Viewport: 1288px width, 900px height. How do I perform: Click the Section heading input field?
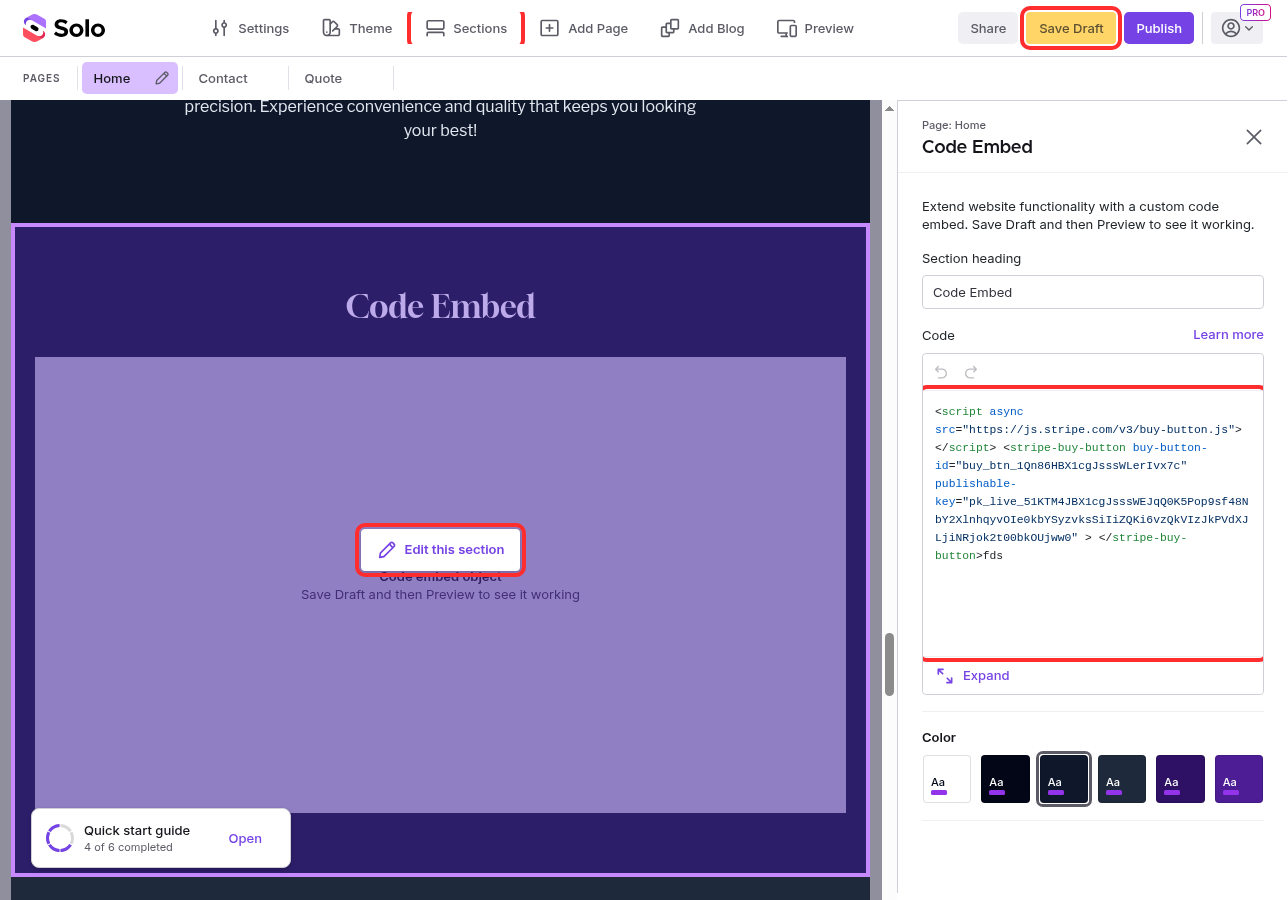pos(1093,292)
